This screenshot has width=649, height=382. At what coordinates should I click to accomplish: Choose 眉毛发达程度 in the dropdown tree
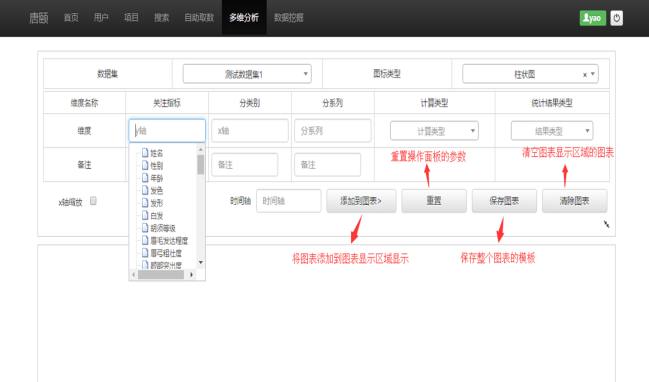[169, 240]
